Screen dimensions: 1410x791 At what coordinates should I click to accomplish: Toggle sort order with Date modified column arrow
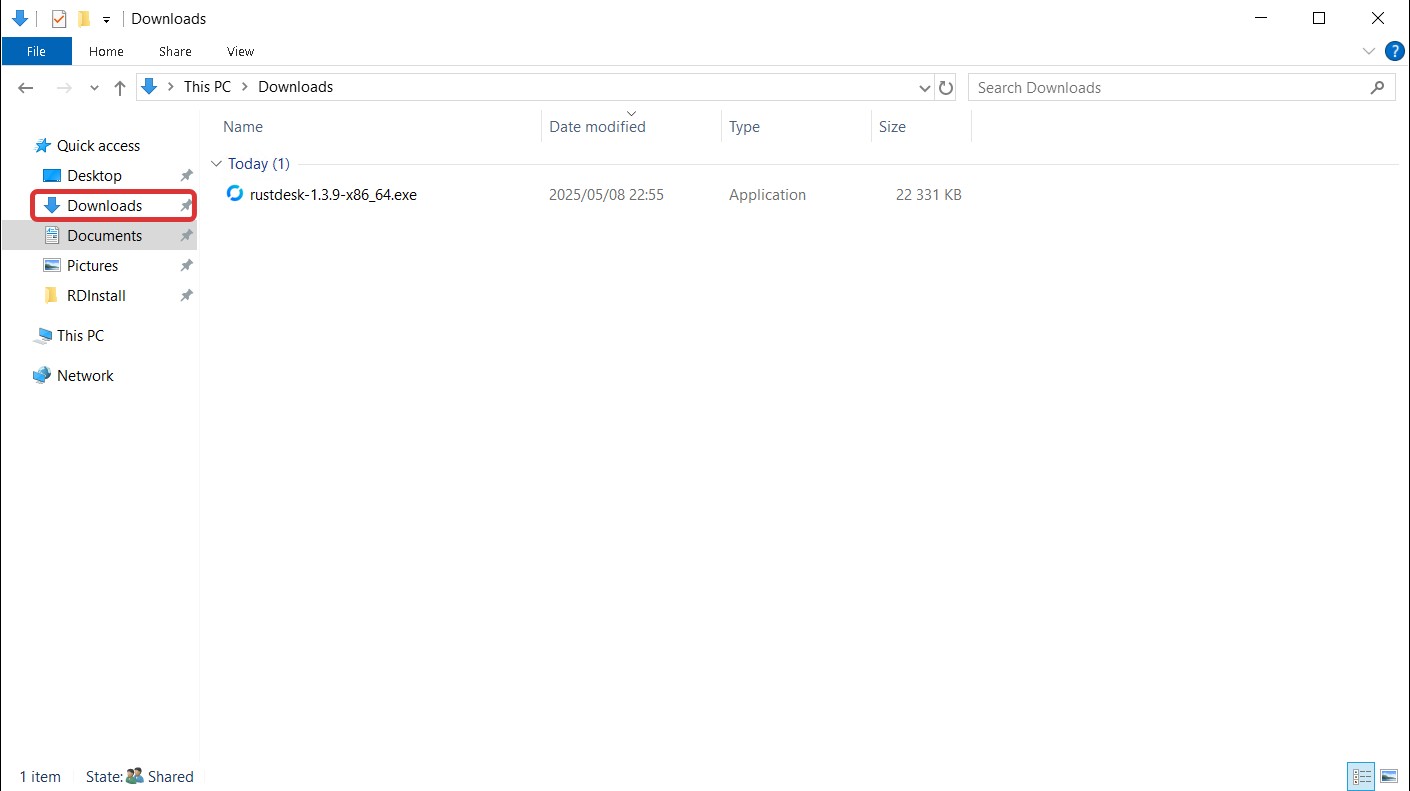point(631,113)
